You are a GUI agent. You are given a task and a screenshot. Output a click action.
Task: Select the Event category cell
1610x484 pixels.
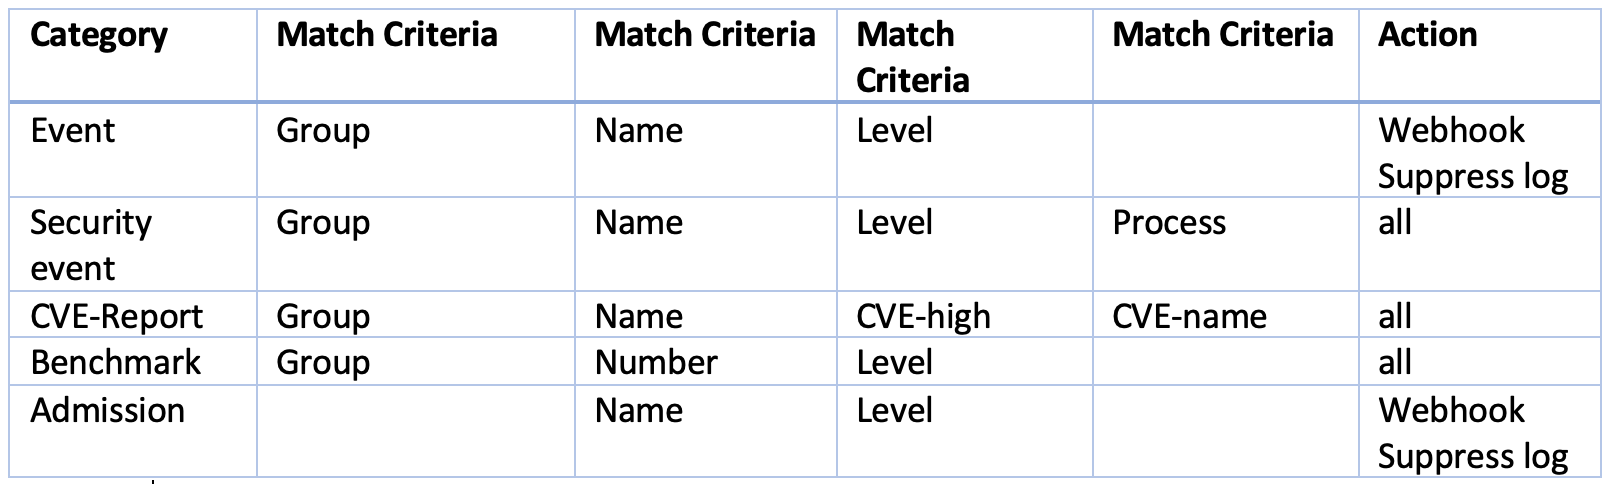73,131
